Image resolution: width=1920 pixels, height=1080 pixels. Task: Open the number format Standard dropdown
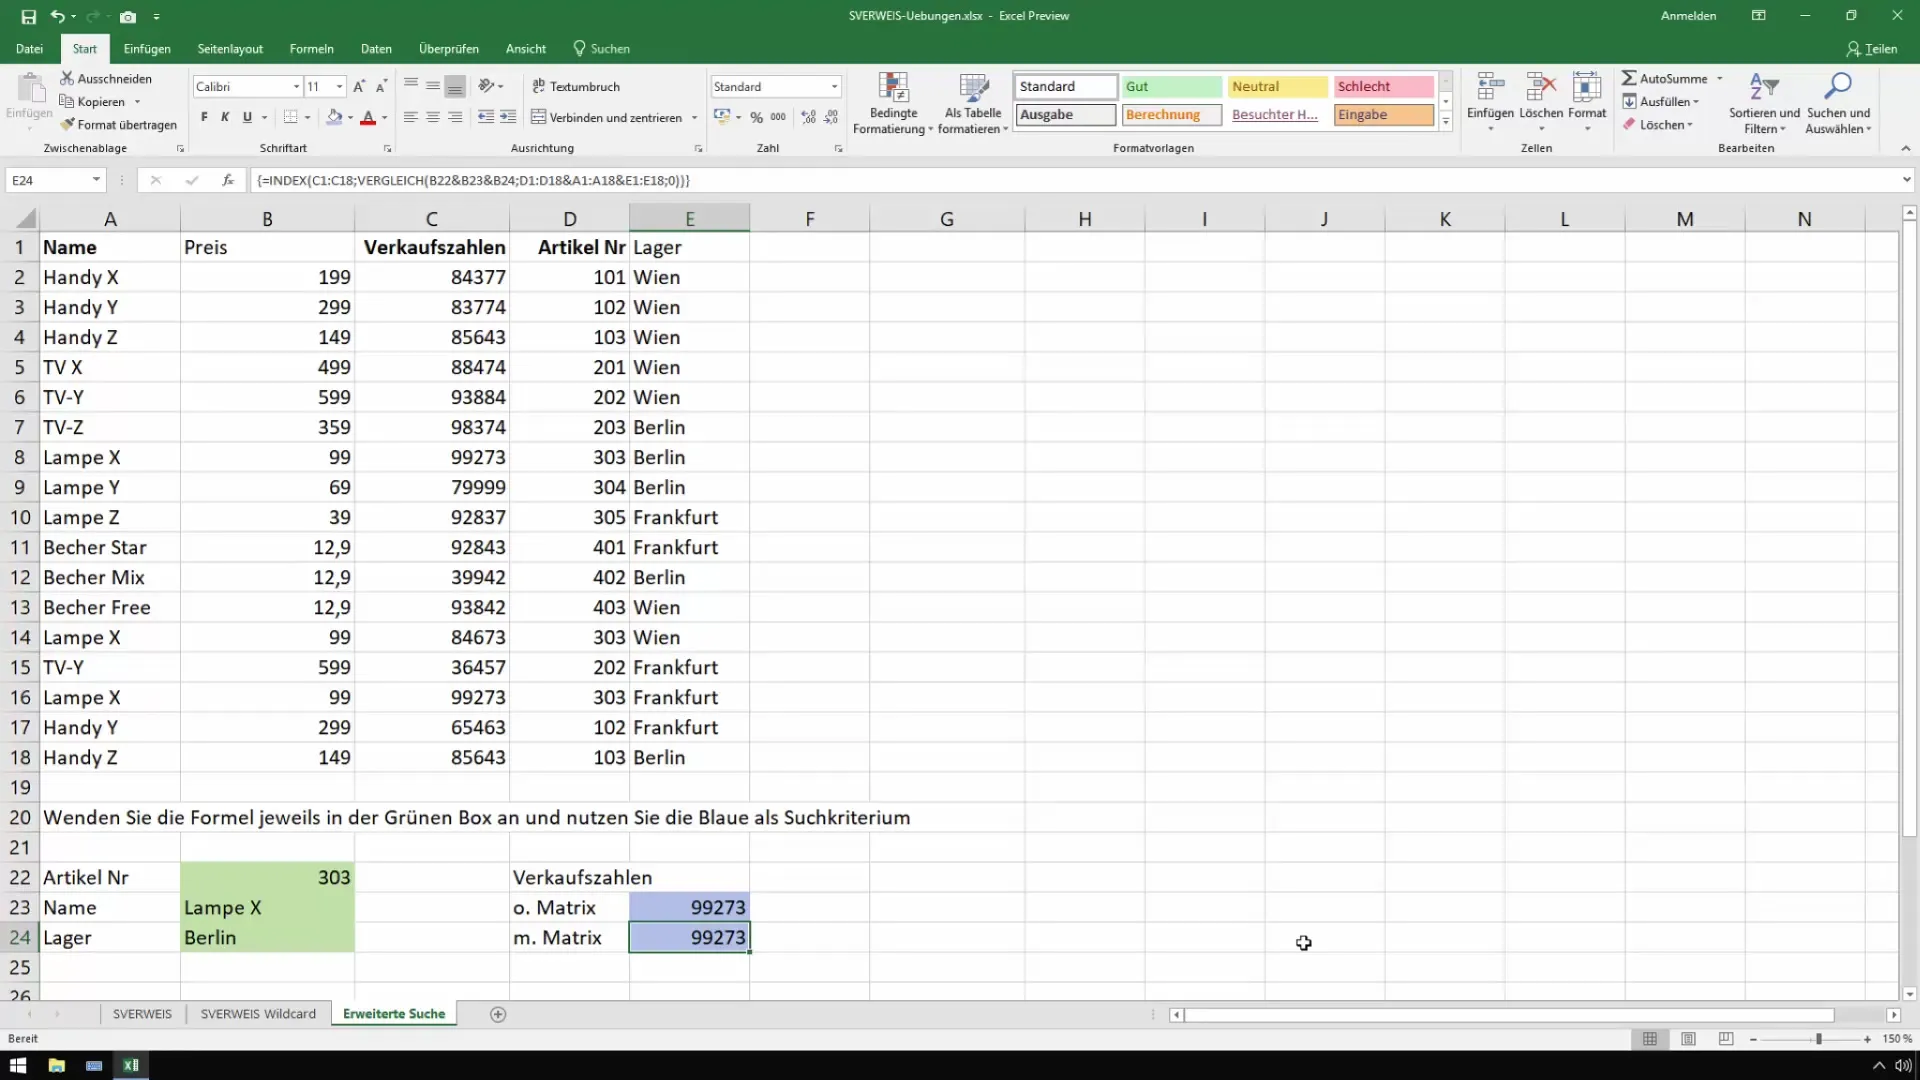point(834,87)
